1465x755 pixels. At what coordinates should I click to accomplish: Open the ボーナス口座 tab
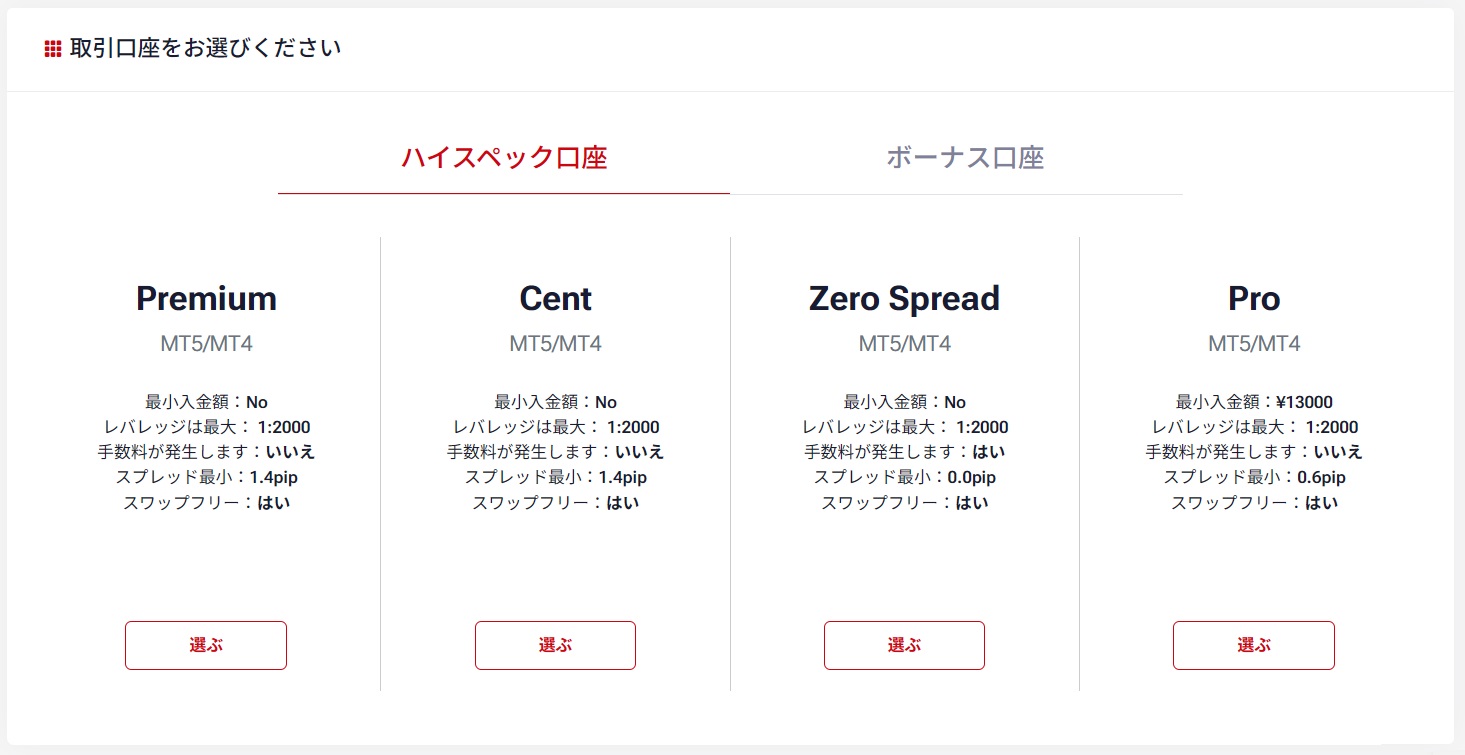tap(965, 158)
